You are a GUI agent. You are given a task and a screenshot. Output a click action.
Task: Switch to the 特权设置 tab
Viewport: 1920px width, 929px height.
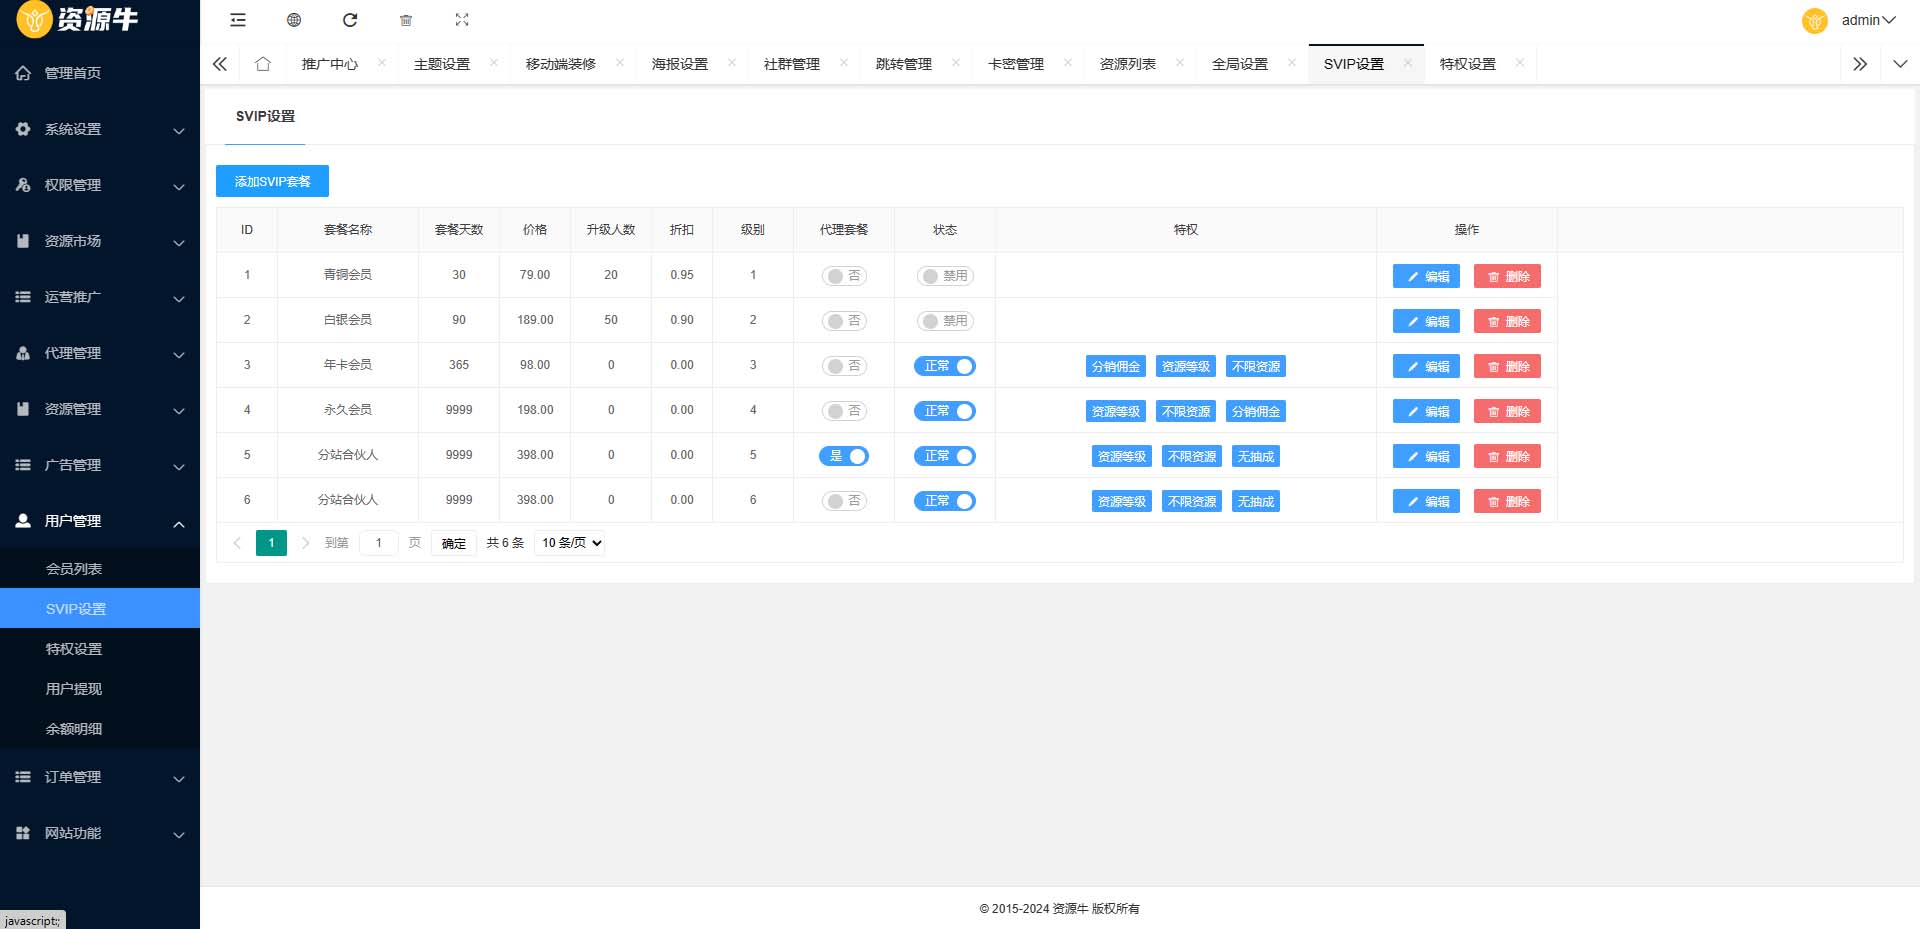pyautogui.click(x=1467, y=63)
